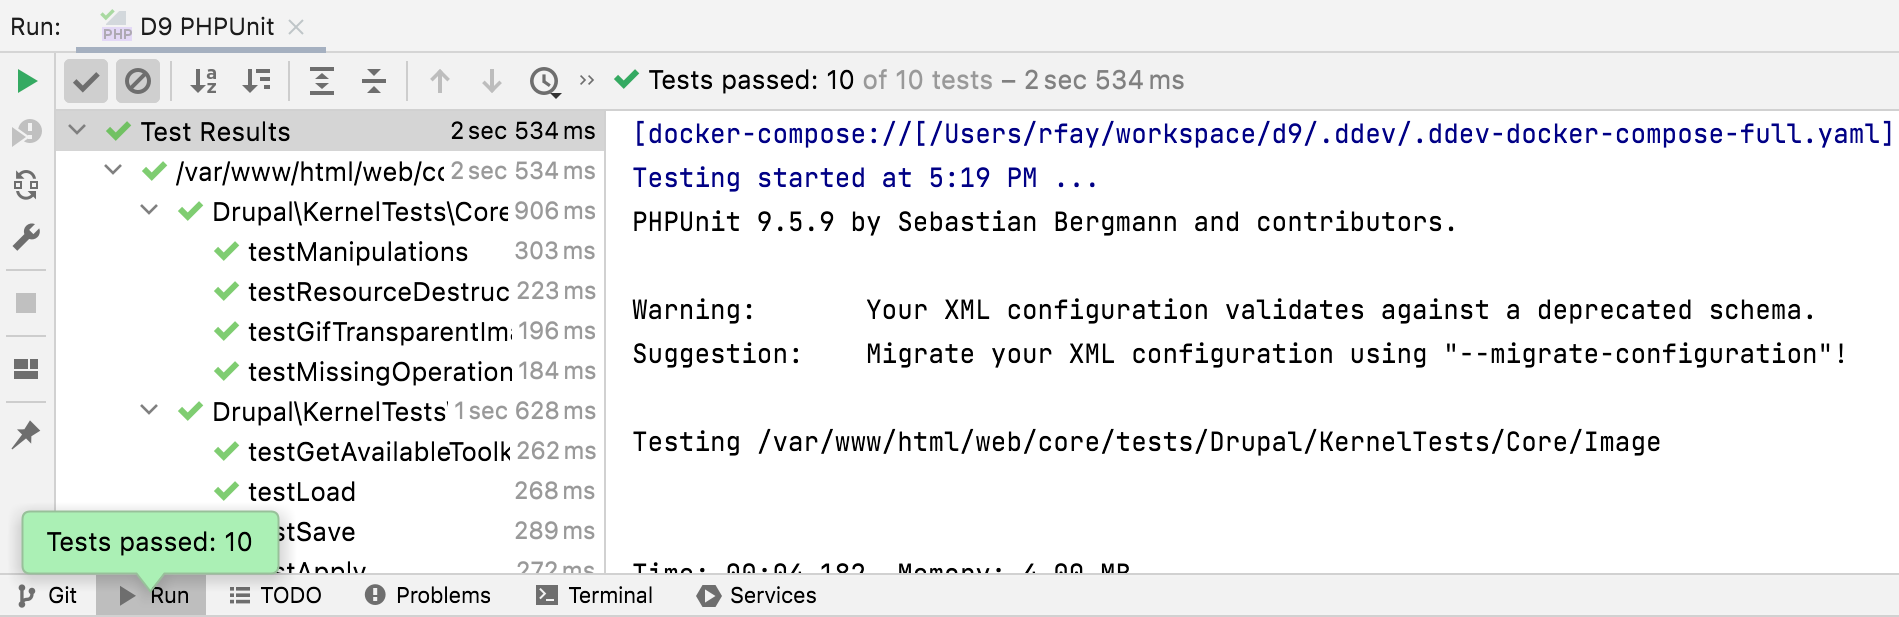Viewport: 1899px width, 617px height.
Task: Toggle the Show Ignored tests button
Action: click(x=138, y=81)
